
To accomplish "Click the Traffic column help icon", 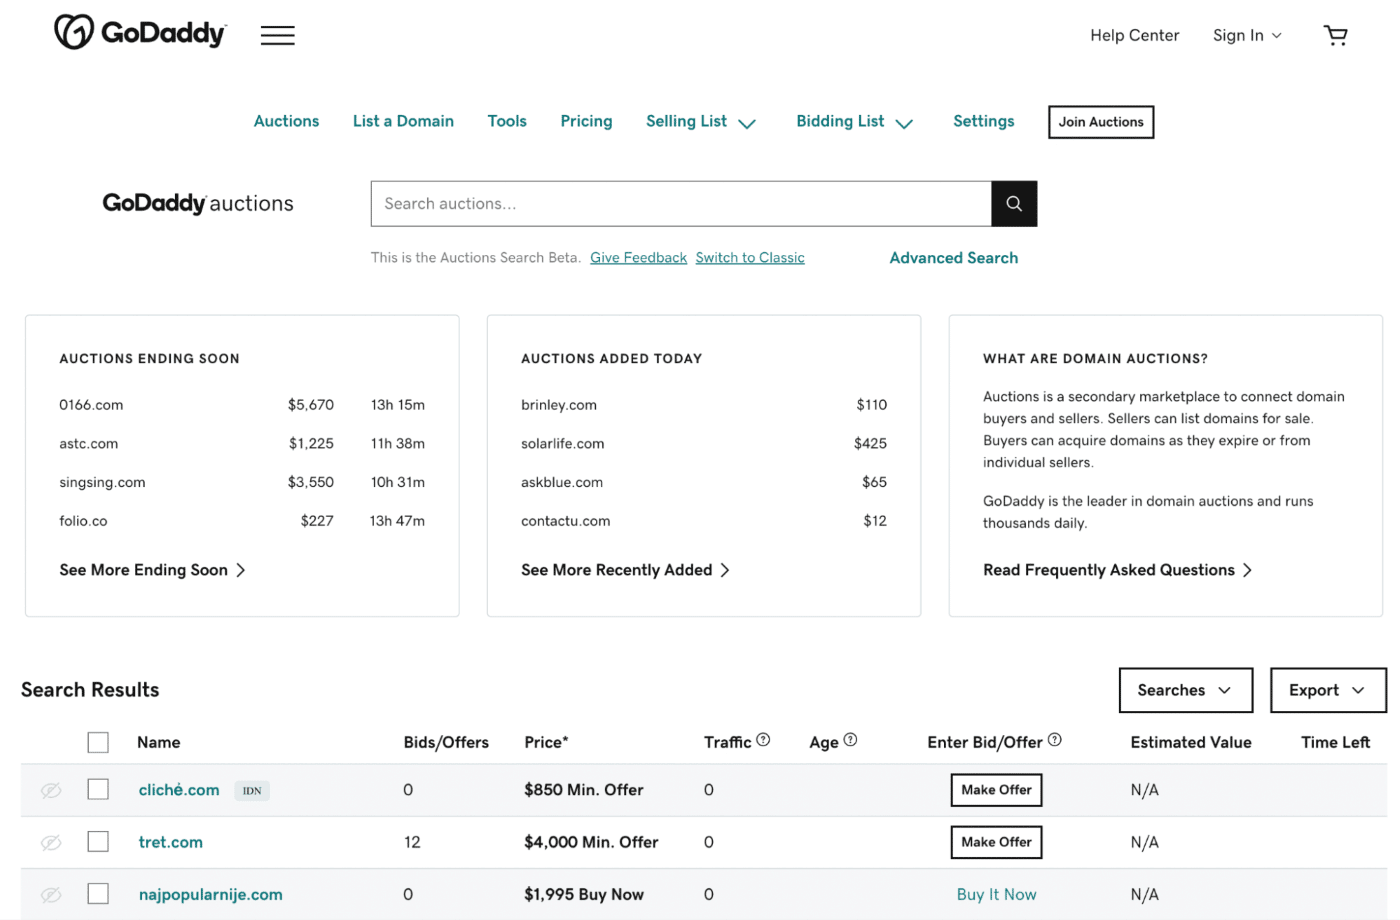I will pos(762,738).
